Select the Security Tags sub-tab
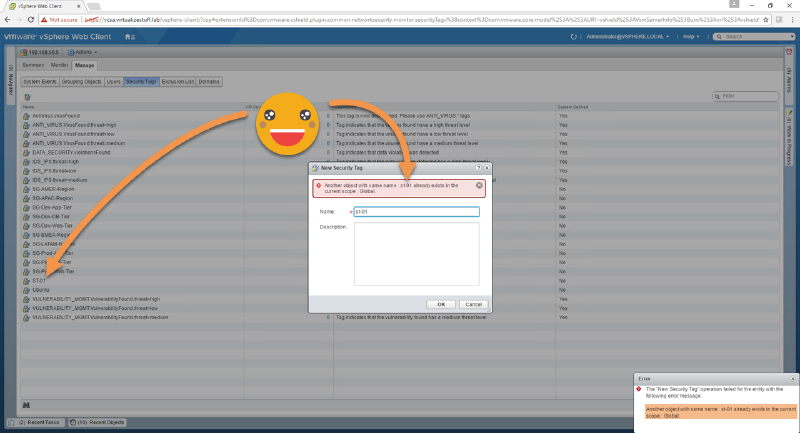This screenshot has width=800, height=433. point(141,82)
